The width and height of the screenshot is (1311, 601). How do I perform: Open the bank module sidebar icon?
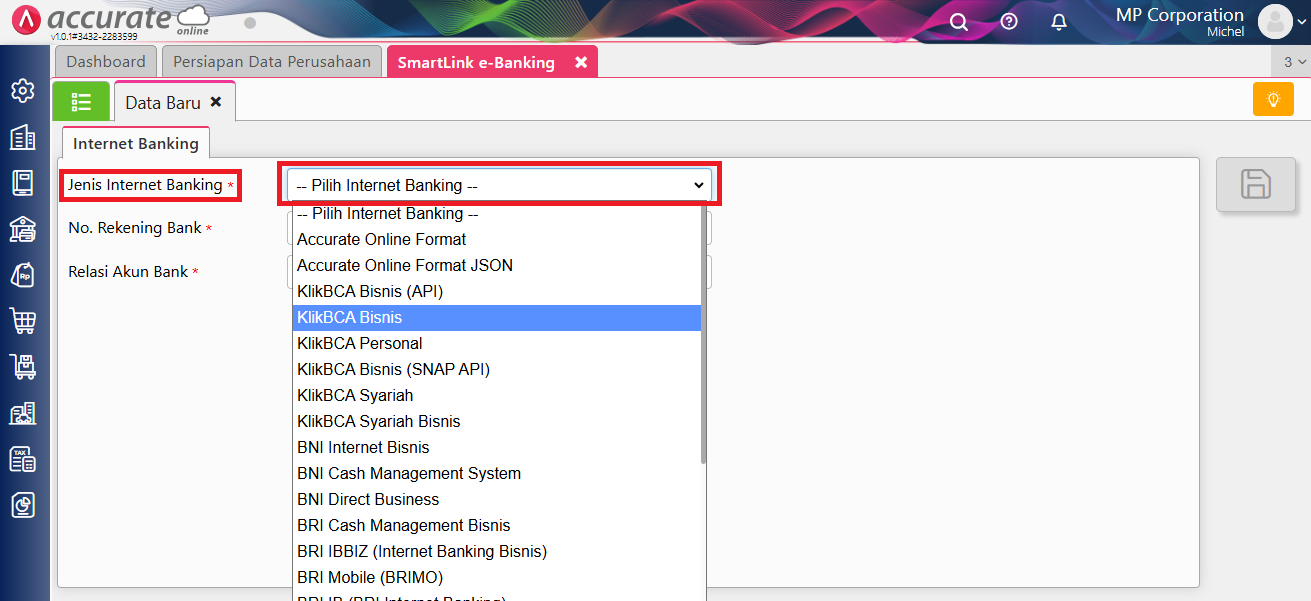[22, 229]
